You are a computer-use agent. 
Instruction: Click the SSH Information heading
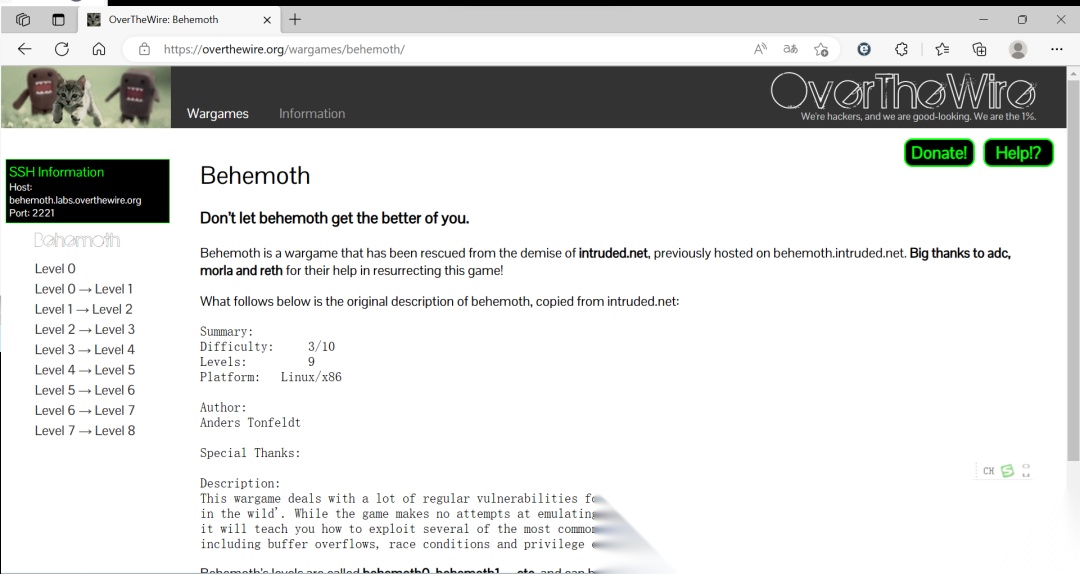click(x=56, y=172)
